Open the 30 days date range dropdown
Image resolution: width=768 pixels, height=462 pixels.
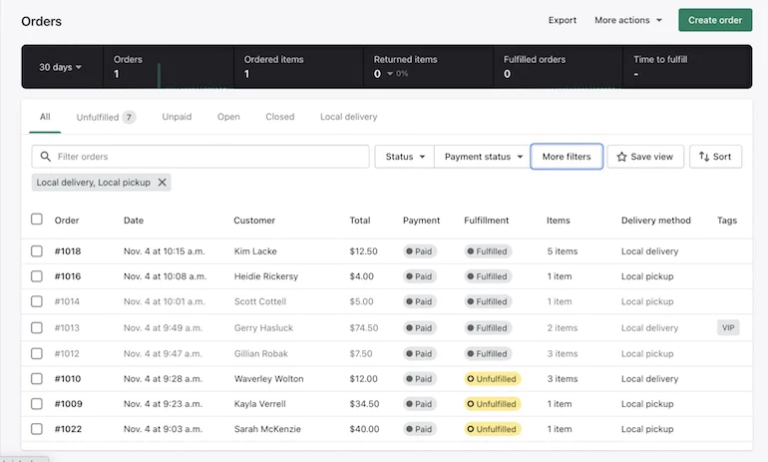click(x=60, y=67)
